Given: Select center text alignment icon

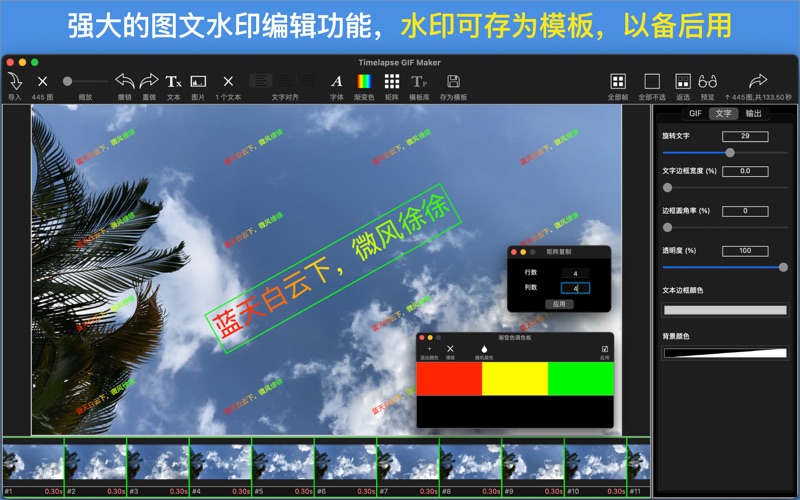Looking at the screenshot, I should pos(285,81).
